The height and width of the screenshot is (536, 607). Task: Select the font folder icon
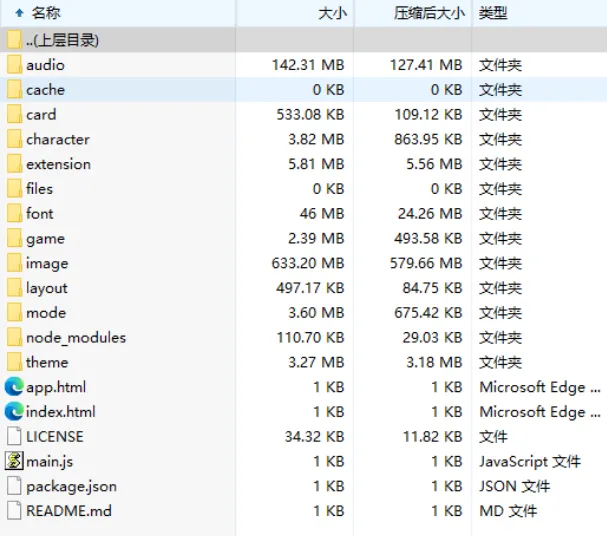tap(14, 213)
